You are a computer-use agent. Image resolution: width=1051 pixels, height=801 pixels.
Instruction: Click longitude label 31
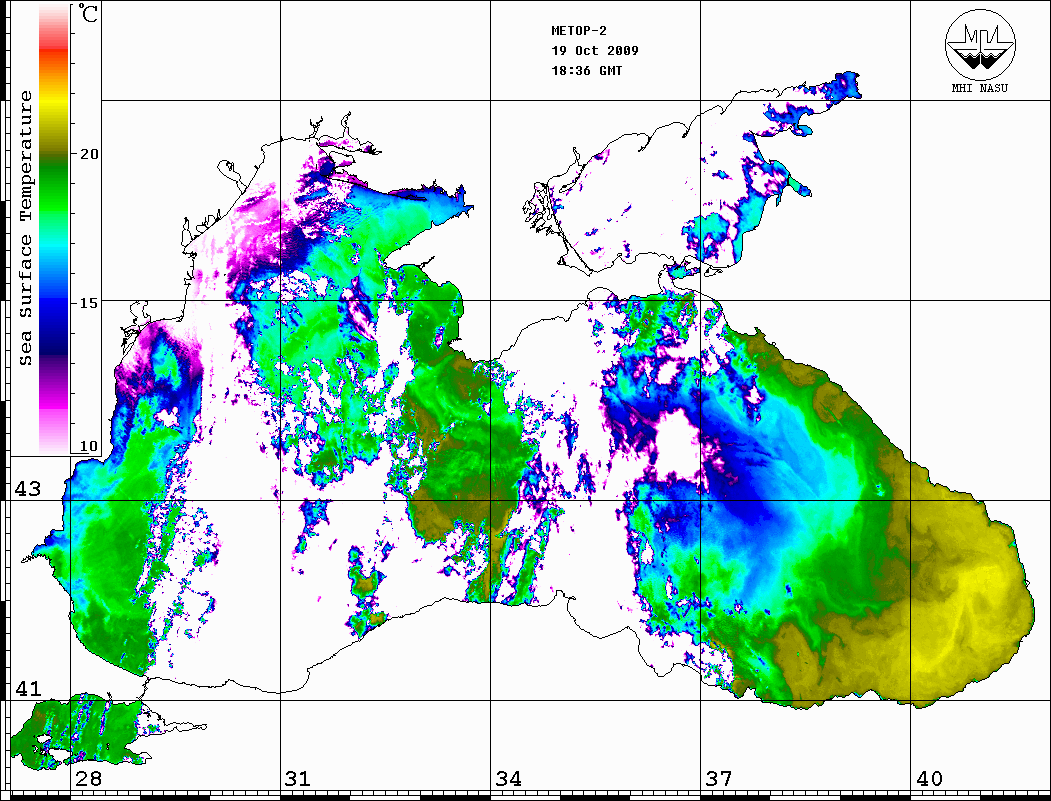[298, 778]
